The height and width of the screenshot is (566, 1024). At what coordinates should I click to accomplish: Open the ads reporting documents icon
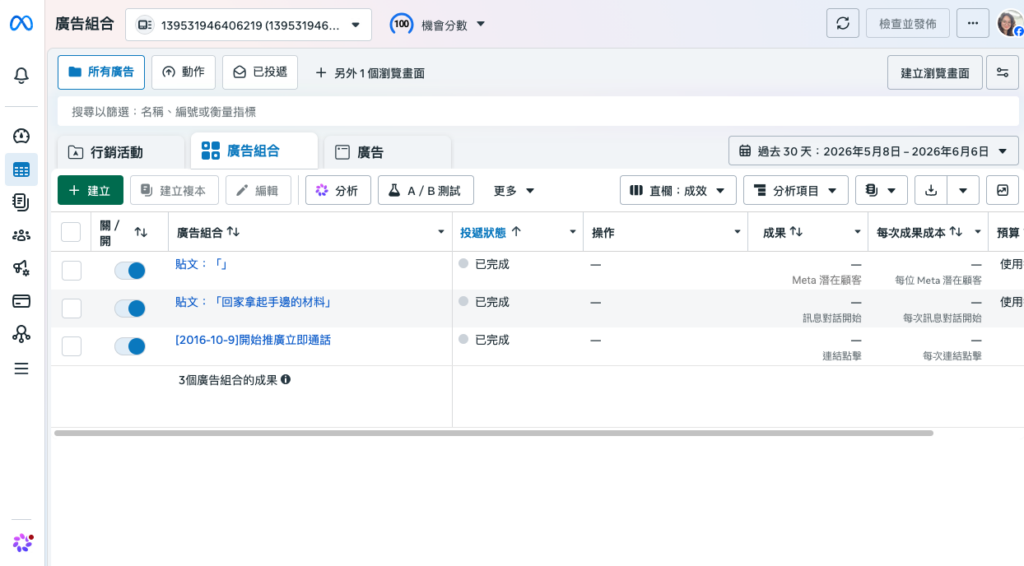[x=22, y=202]
